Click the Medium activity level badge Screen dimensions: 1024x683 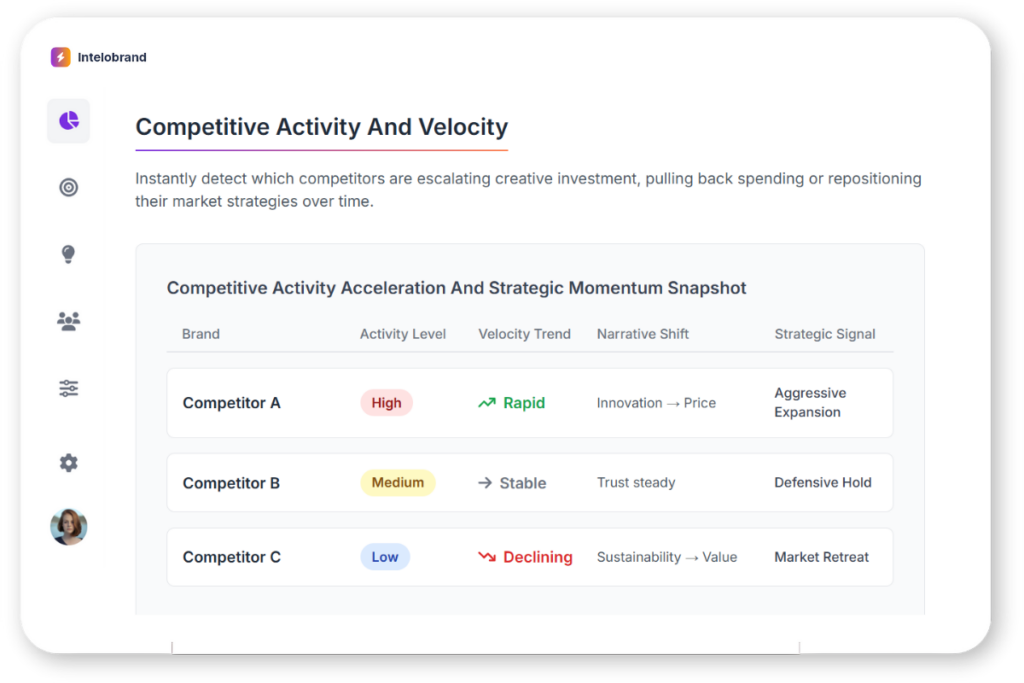pyautogui.click(x=398, y=483)
